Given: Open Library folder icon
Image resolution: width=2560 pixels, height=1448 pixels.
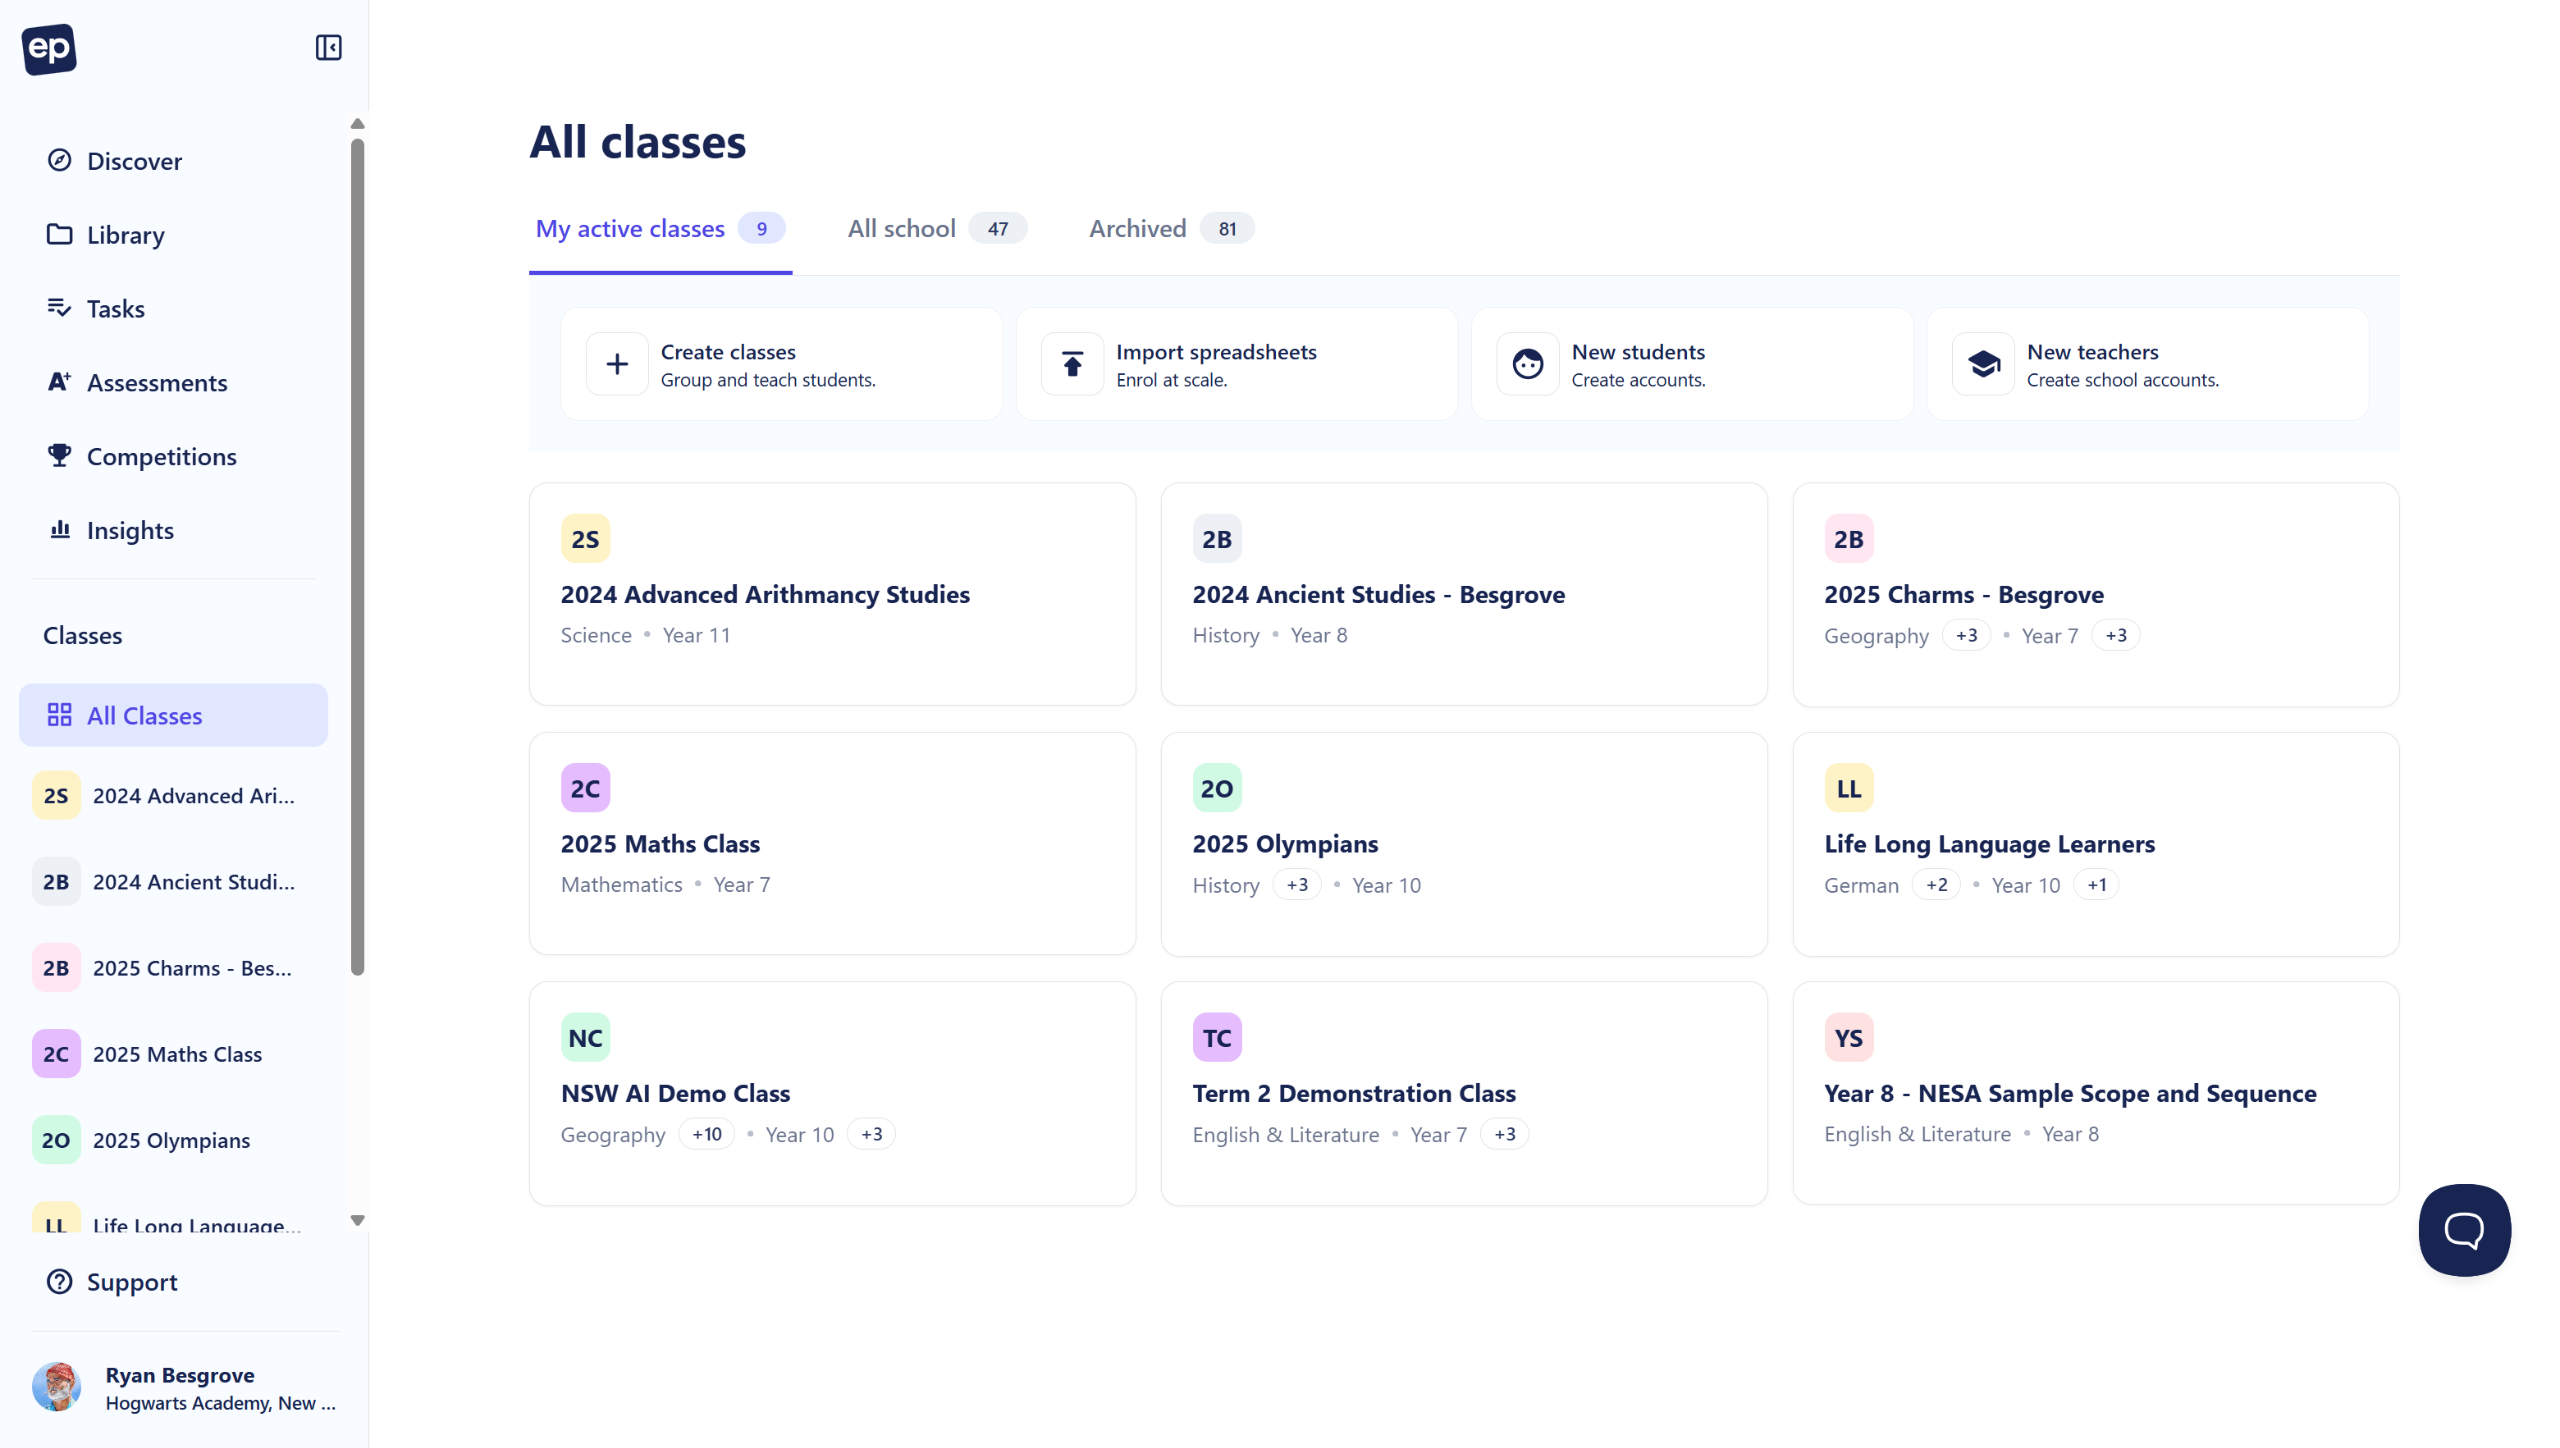Looking at the screenshot, I should [x=60, y=234].
